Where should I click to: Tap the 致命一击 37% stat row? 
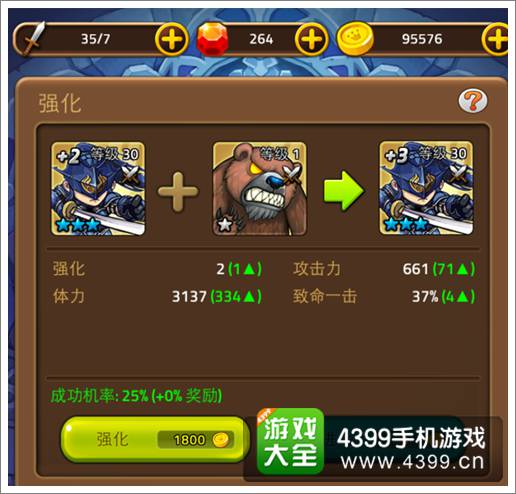[384, 296]
